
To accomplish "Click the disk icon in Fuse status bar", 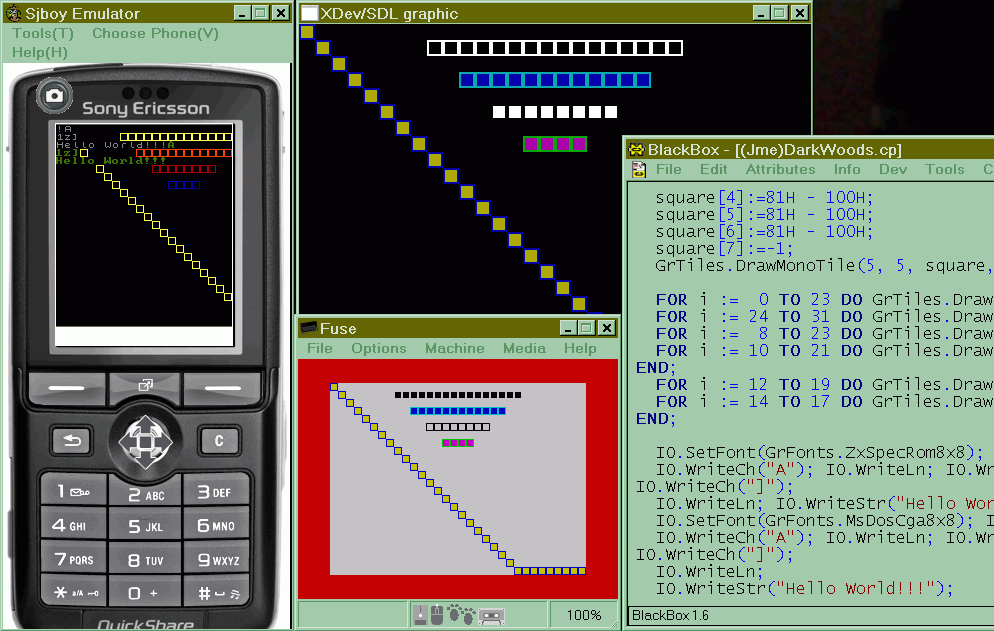I will pos(420,615).
